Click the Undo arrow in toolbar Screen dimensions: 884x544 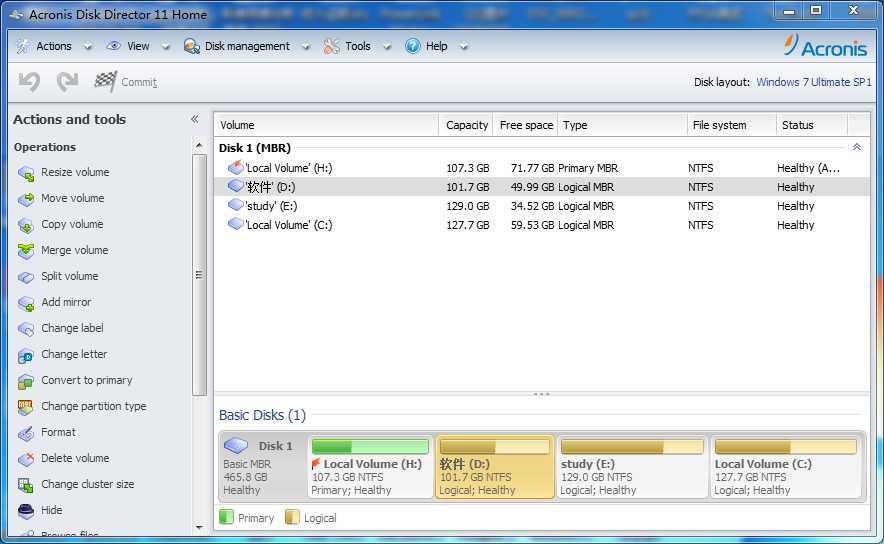[x=29, y=82]
